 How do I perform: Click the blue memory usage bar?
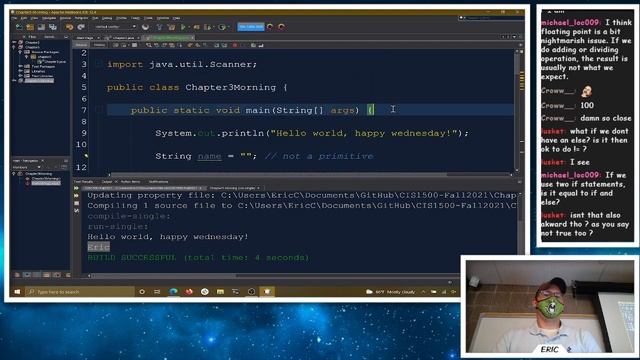tap(251, 27)
